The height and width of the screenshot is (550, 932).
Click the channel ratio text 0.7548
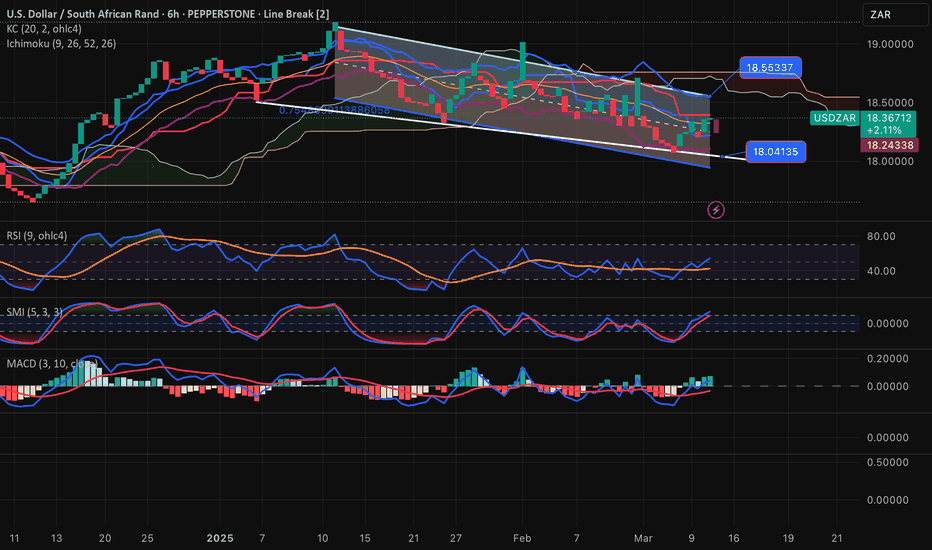tap(335, 110)
